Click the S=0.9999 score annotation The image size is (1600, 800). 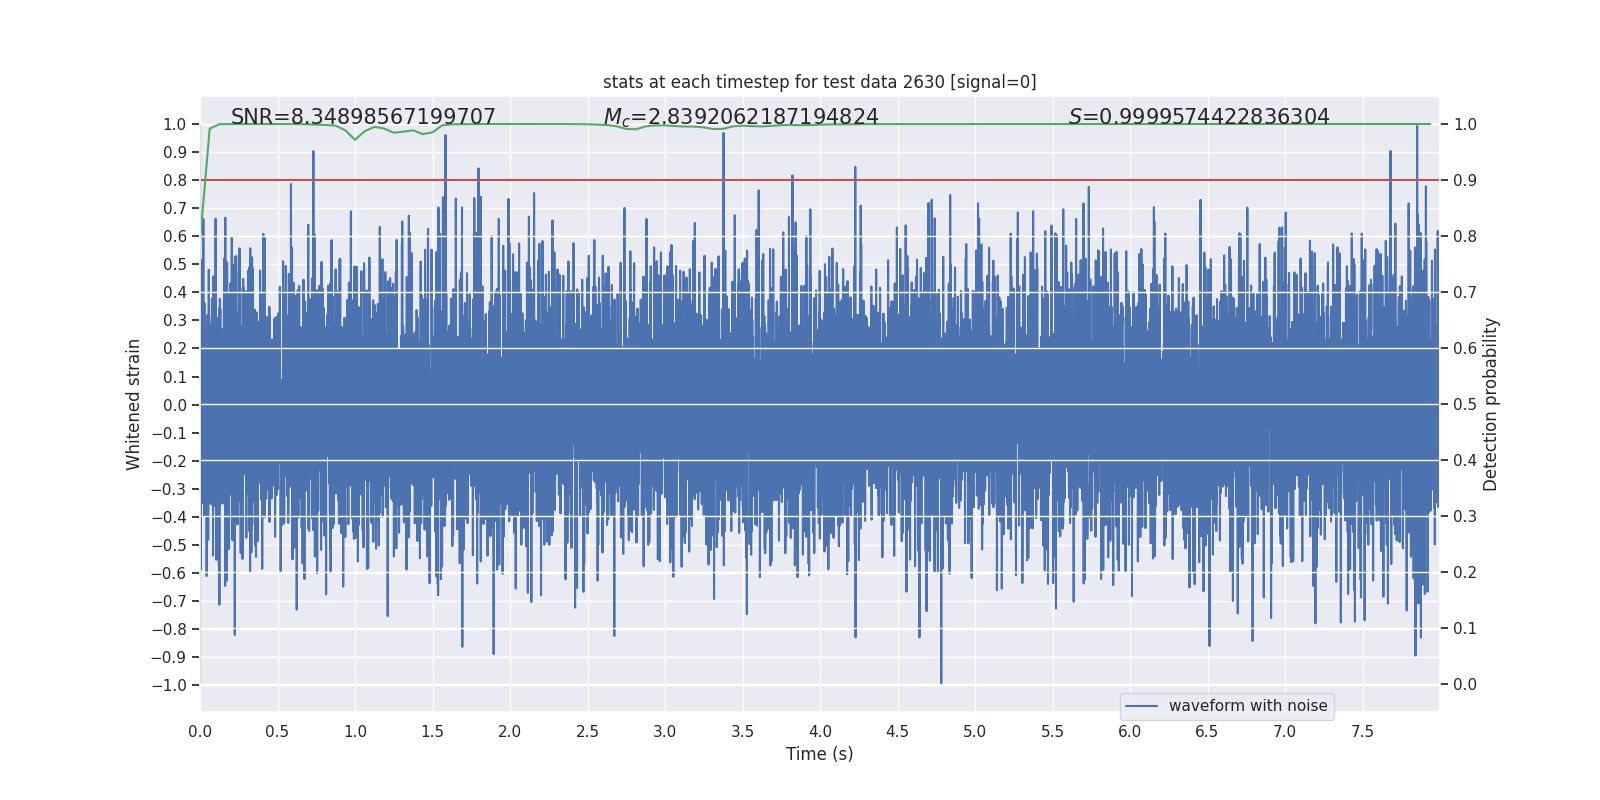[x=1199, y=117]
